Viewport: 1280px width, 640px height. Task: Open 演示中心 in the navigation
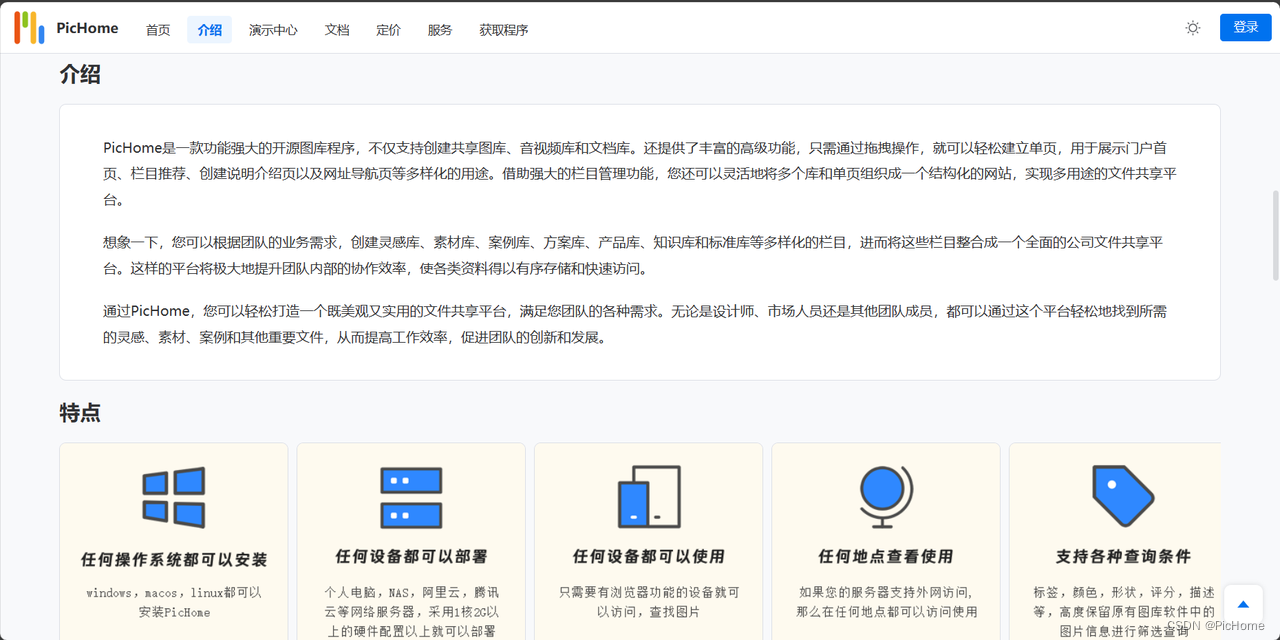pyautogui.click(x=273, y=30)
